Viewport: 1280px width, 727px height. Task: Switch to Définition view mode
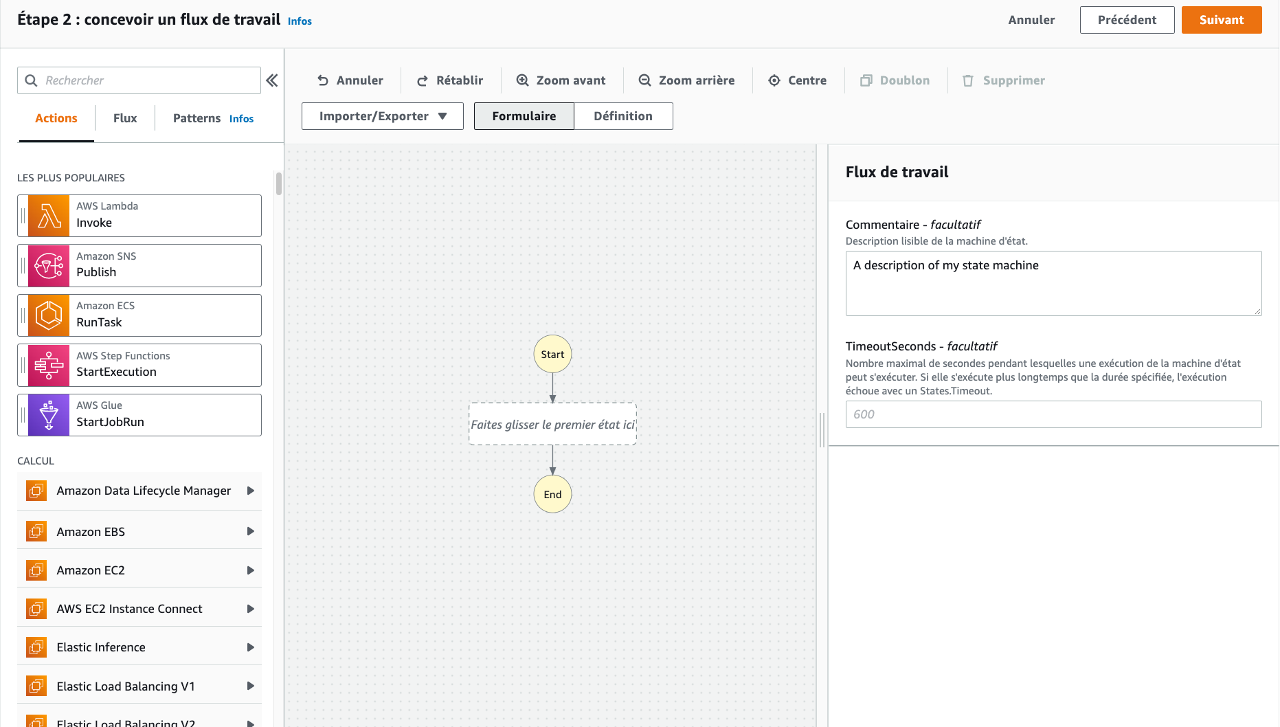[623, 116]
